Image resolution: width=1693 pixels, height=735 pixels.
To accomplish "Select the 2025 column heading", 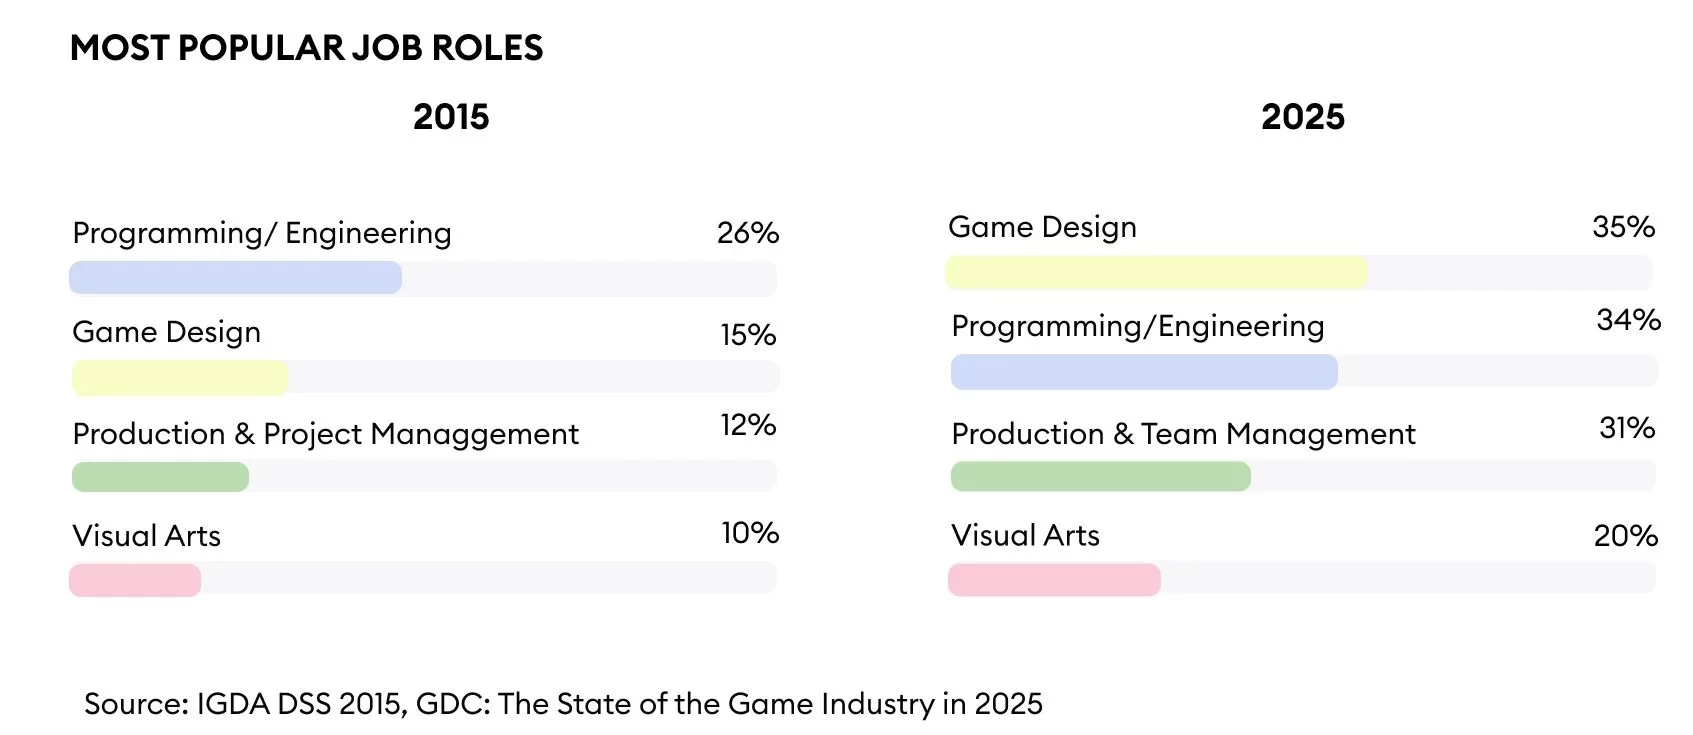I will [1303, 117].
